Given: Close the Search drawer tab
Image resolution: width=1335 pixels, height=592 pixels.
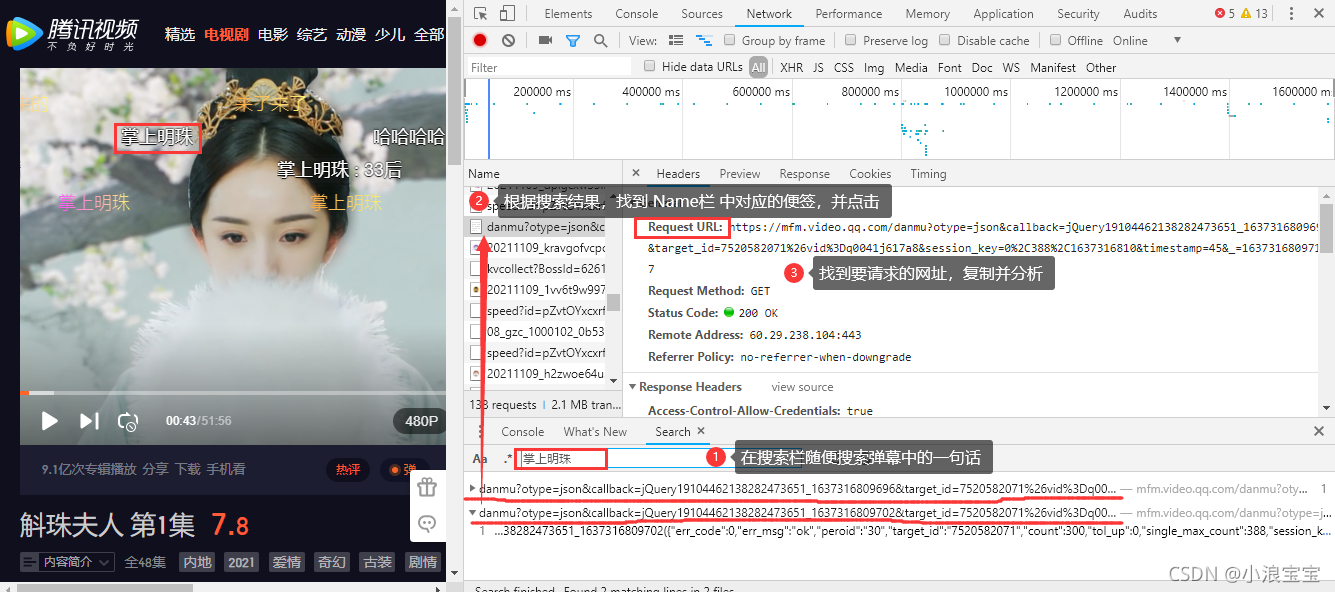Looking at the screenshot, I should click(x=701, y=432).
